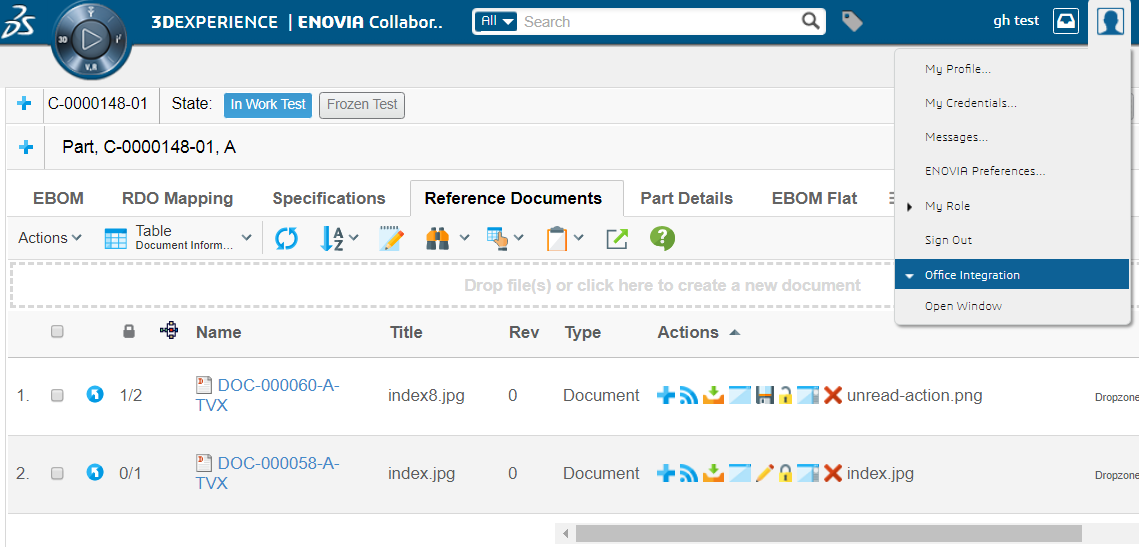Open the All search scope dropdown
The width and height of the screenshot is (1139, 547).
point(497,21)
